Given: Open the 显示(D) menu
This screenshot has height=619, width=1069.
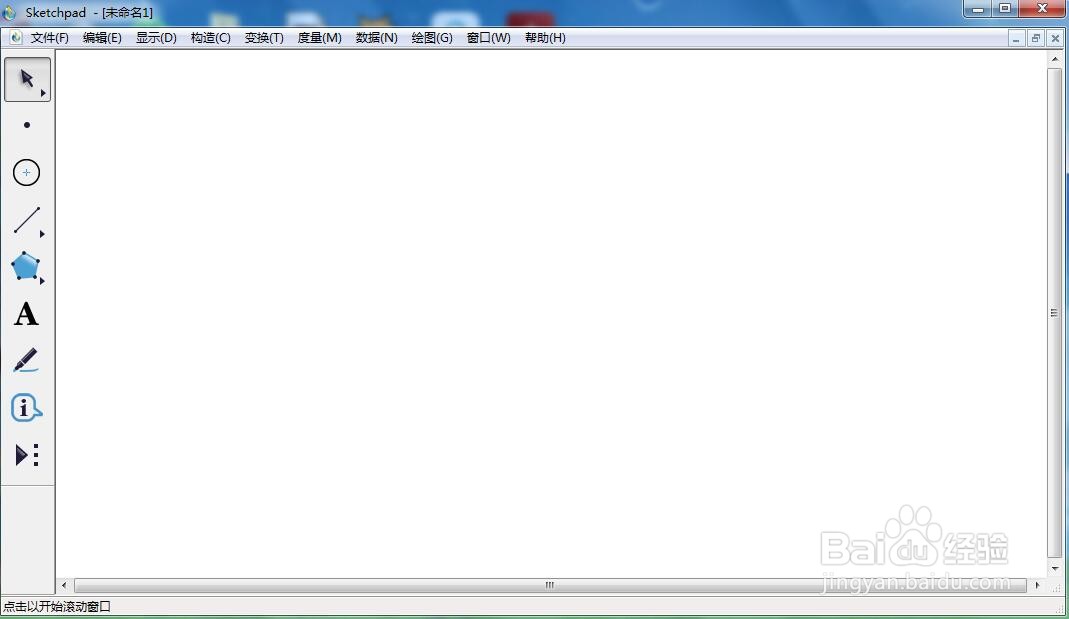Looking at the screenshot, I should coord(156,37).
